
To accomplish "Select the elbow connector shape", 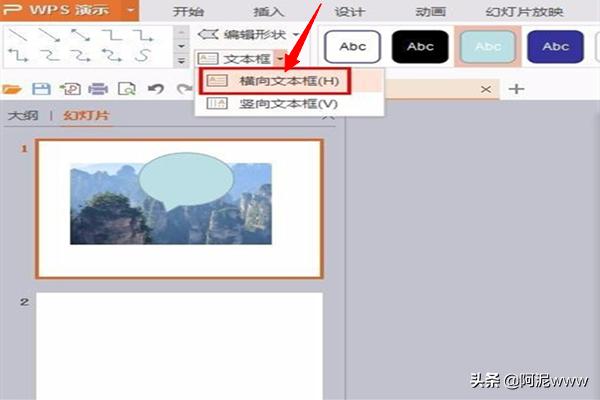I will click(x=112, y=35).
